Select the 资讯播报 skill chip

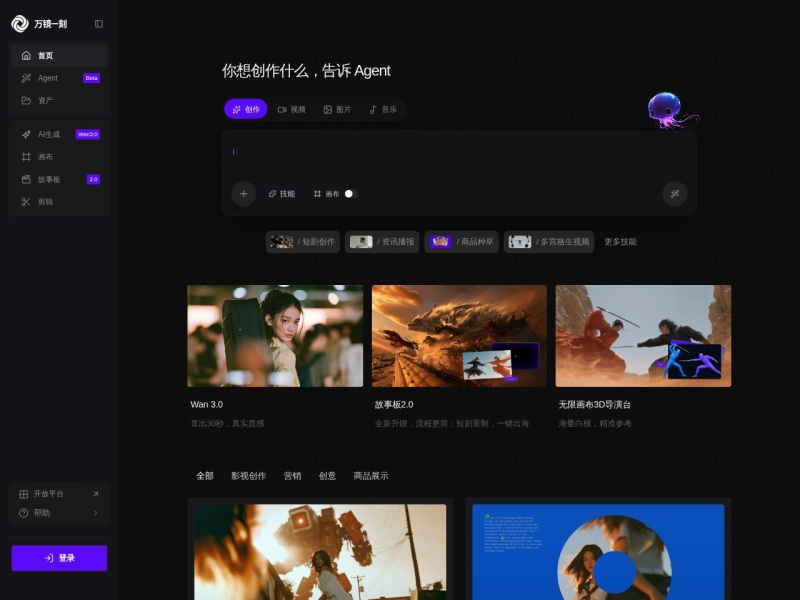382,242
